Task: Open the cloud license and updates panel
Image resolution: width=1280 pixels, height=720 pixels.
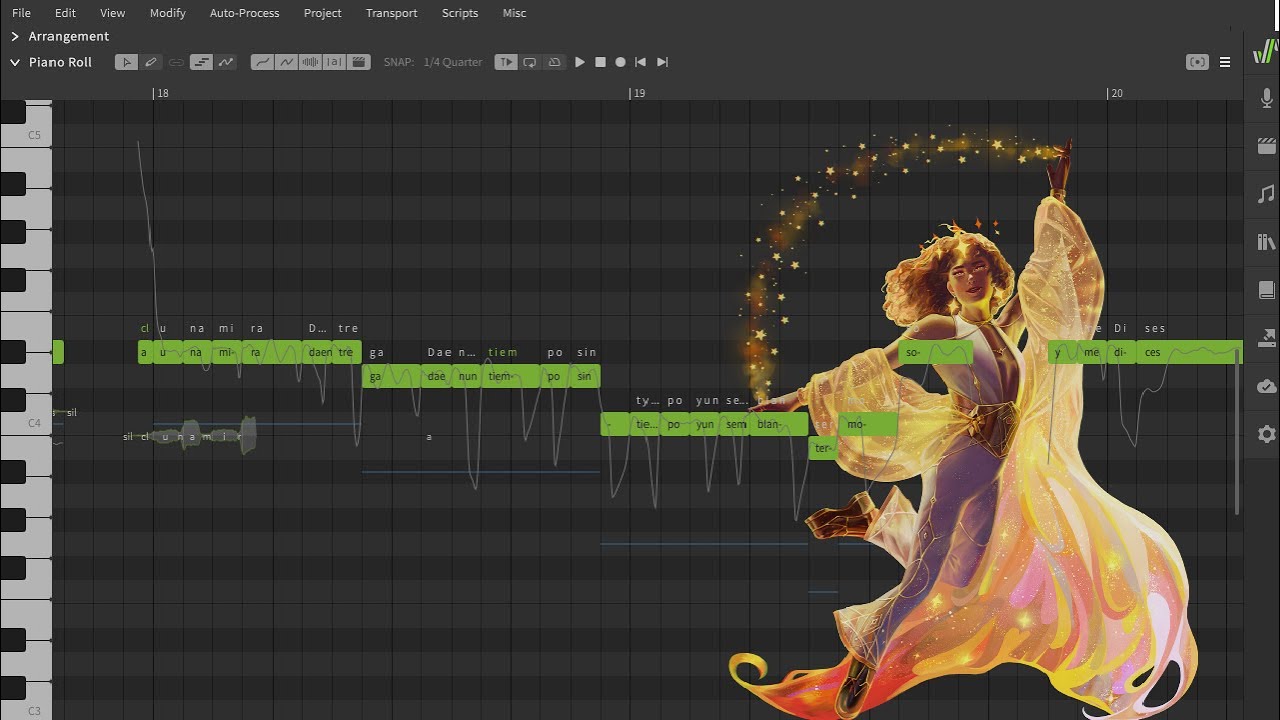Action: pos(1267,386)
